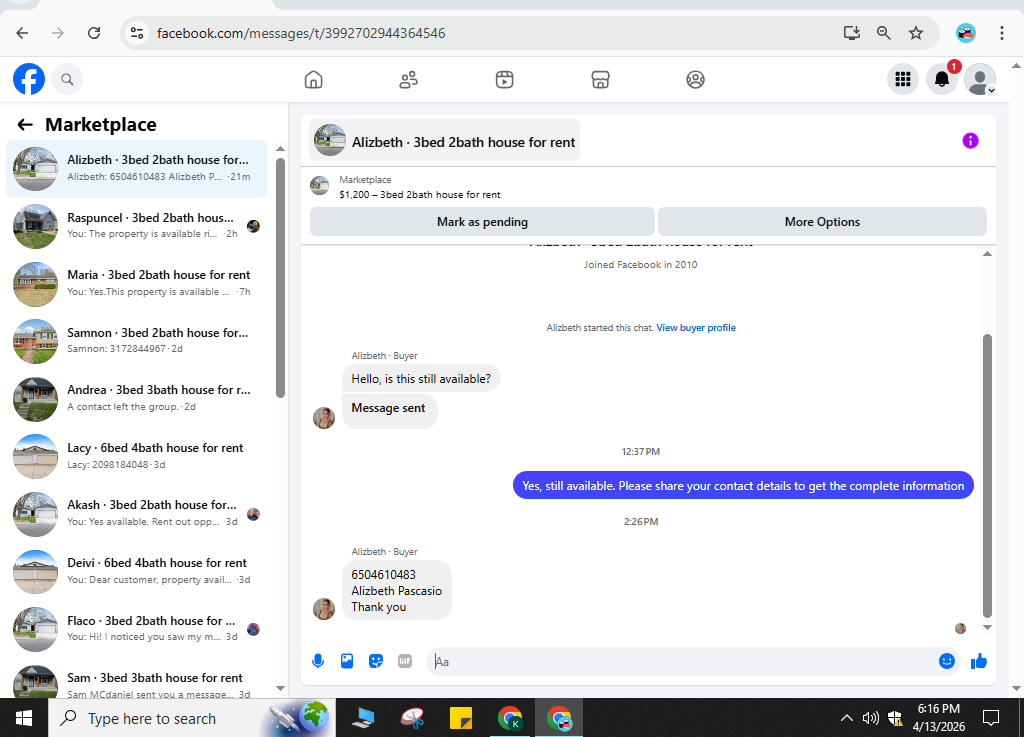This screenshot has height=737, width=1024.
Task: Click the Facebook logo
Action: click(x=29, y=79)
